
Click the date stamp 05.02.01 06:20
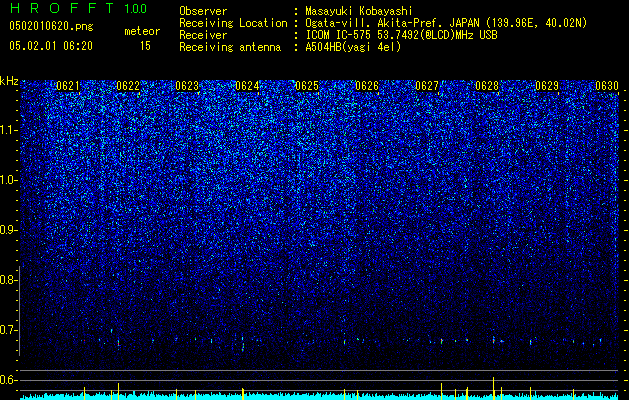pyautogui.click(x=51, y=46)
